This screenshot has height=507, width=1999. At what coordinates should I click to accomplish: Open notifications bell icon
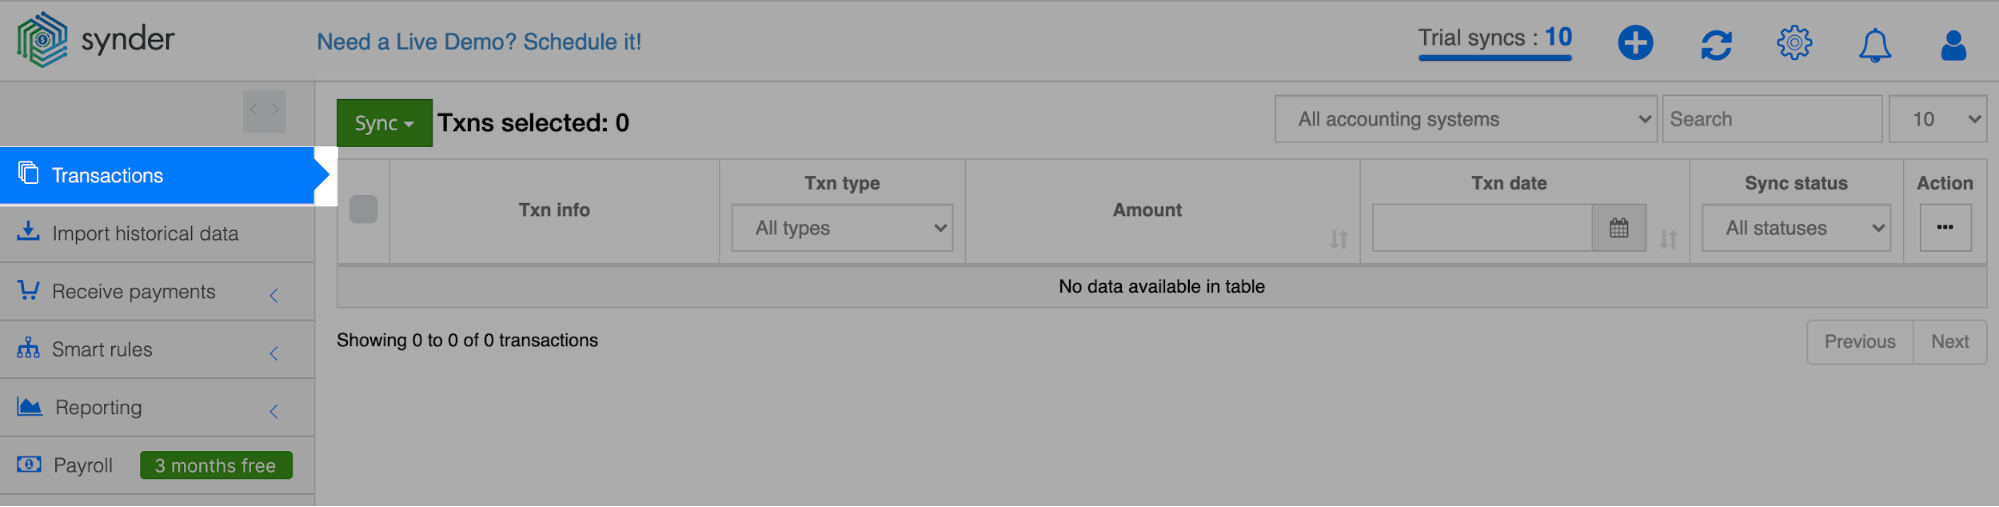pos(1874,45)
